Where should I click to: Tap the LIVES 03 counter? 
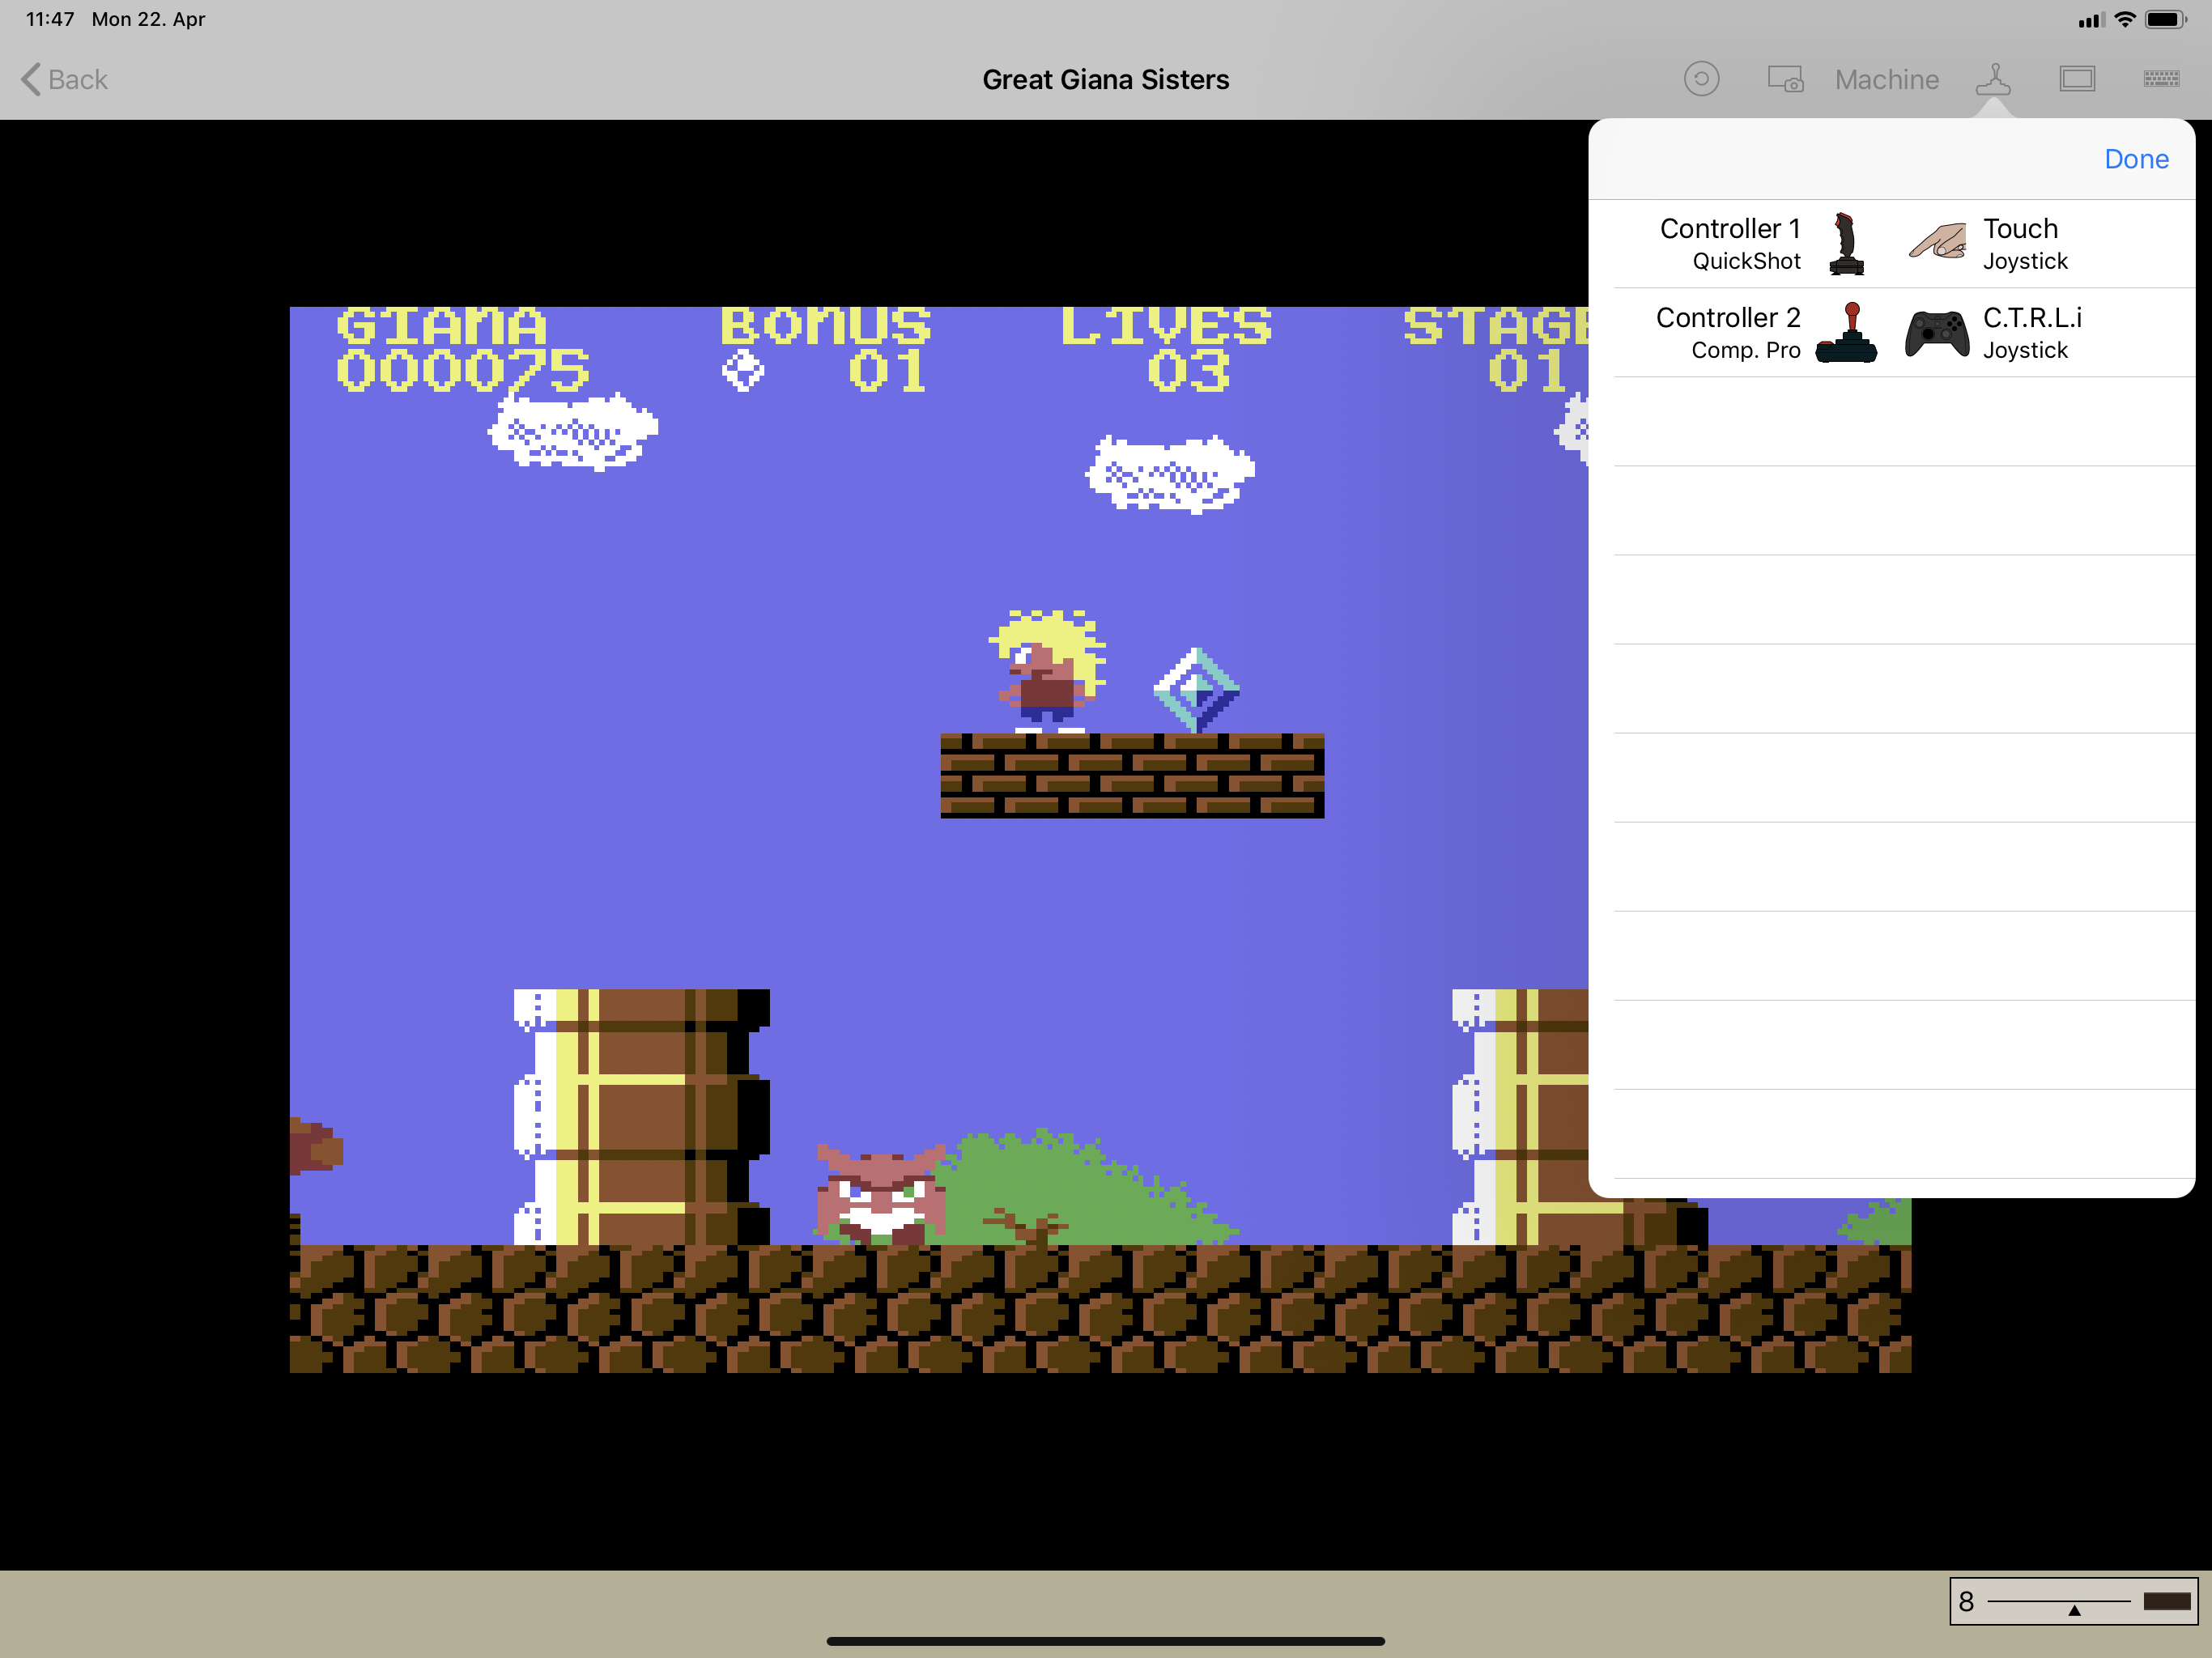pyautogui.click(x=1166, y=349)
